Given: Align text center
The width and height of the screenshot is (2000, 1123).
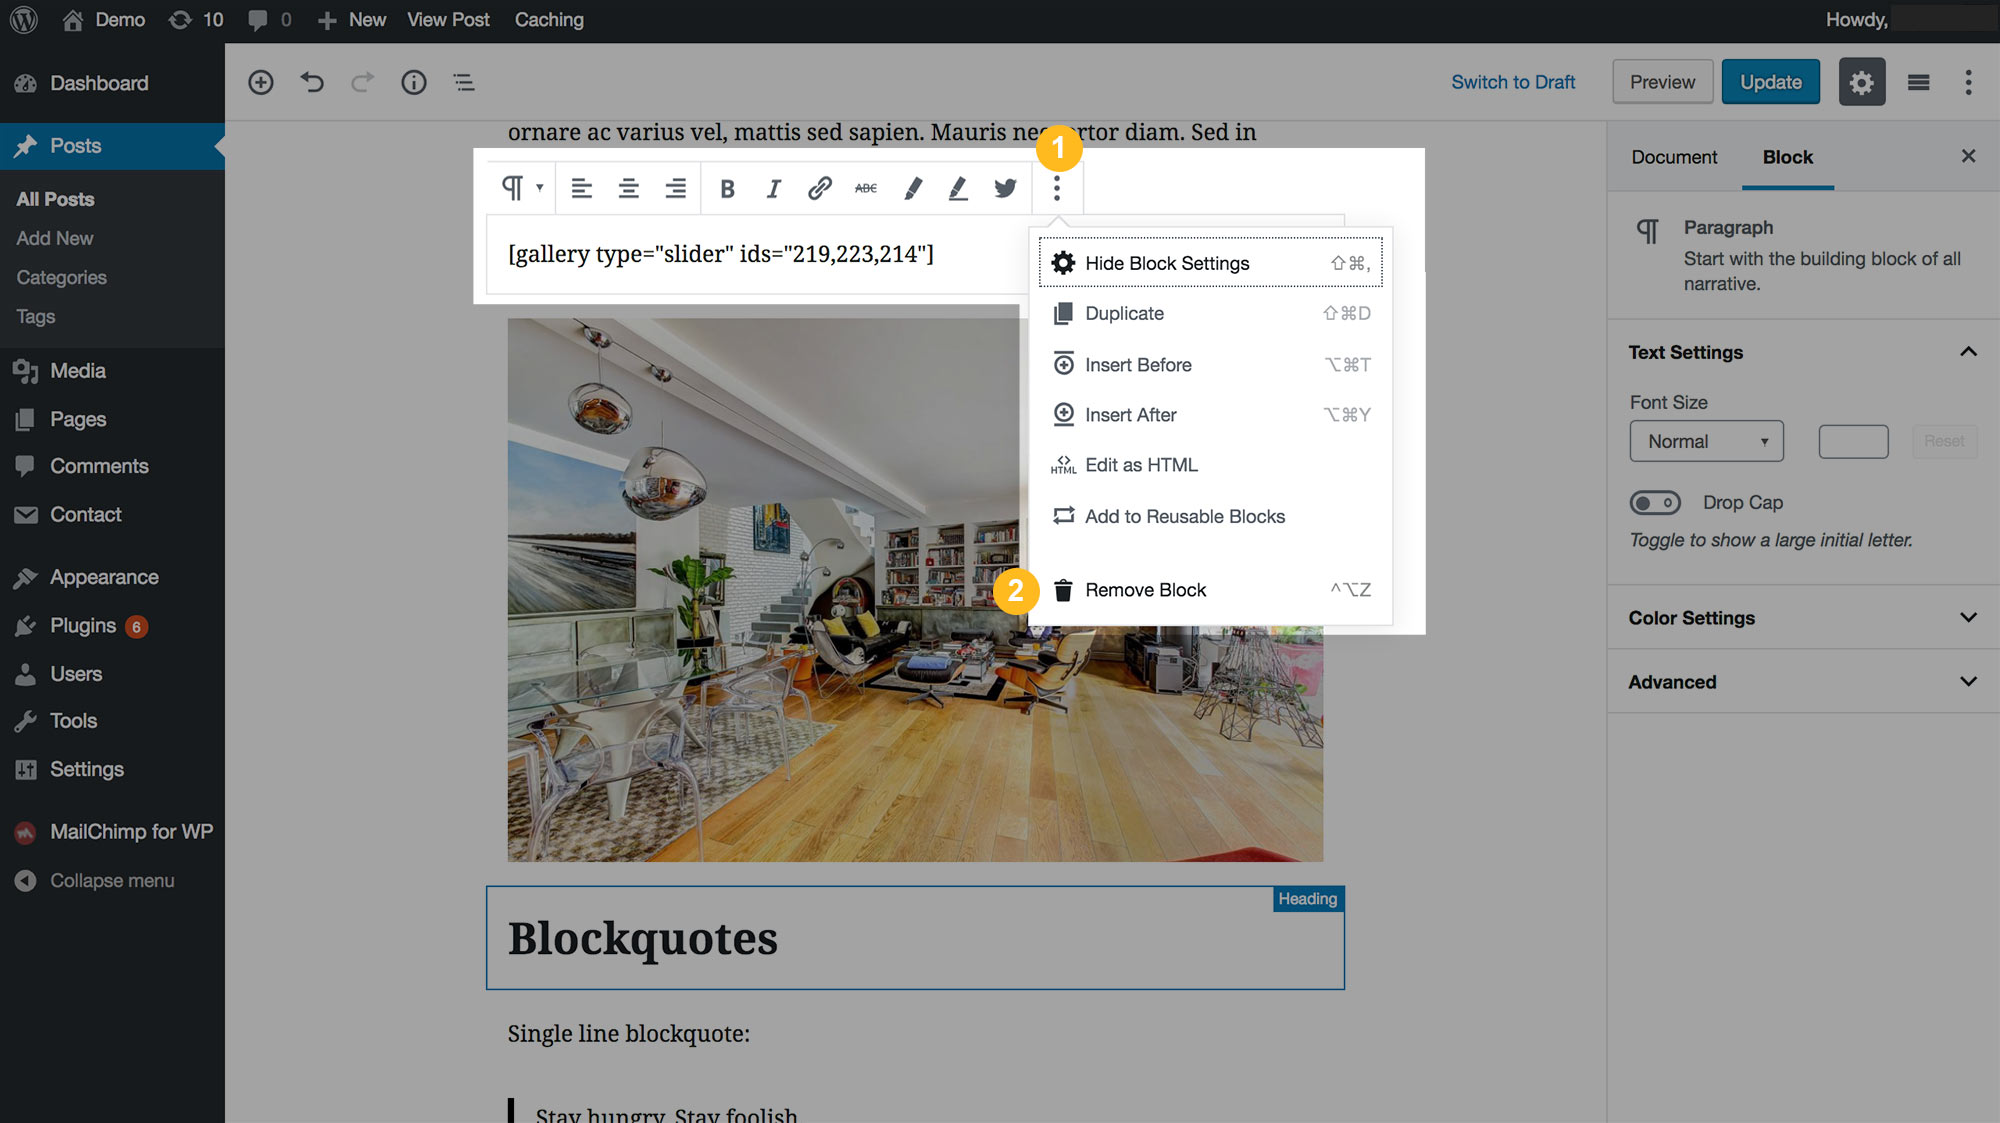Looking at the screenshot, I should point(628,188).
